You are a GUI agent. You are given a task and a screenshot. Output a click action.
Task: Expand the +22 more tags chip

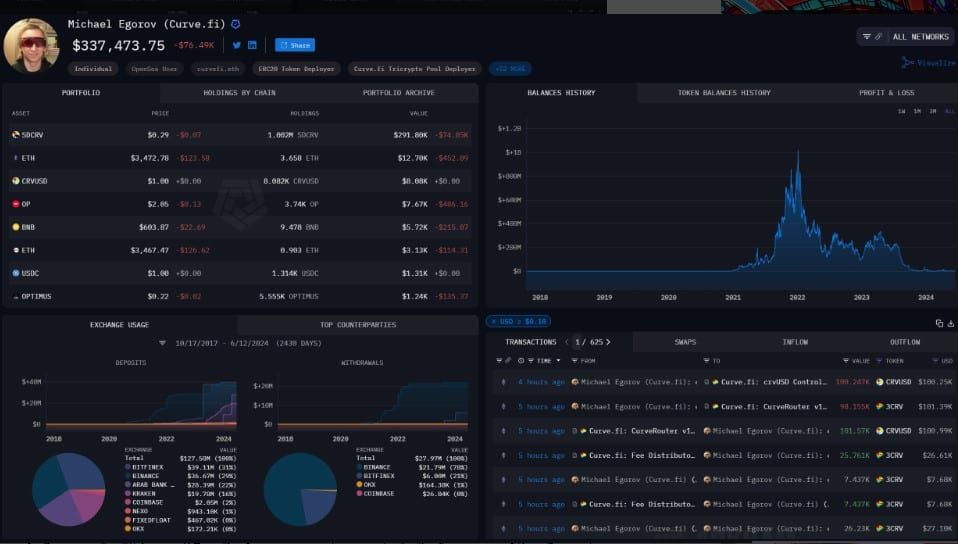pos(510,68)
